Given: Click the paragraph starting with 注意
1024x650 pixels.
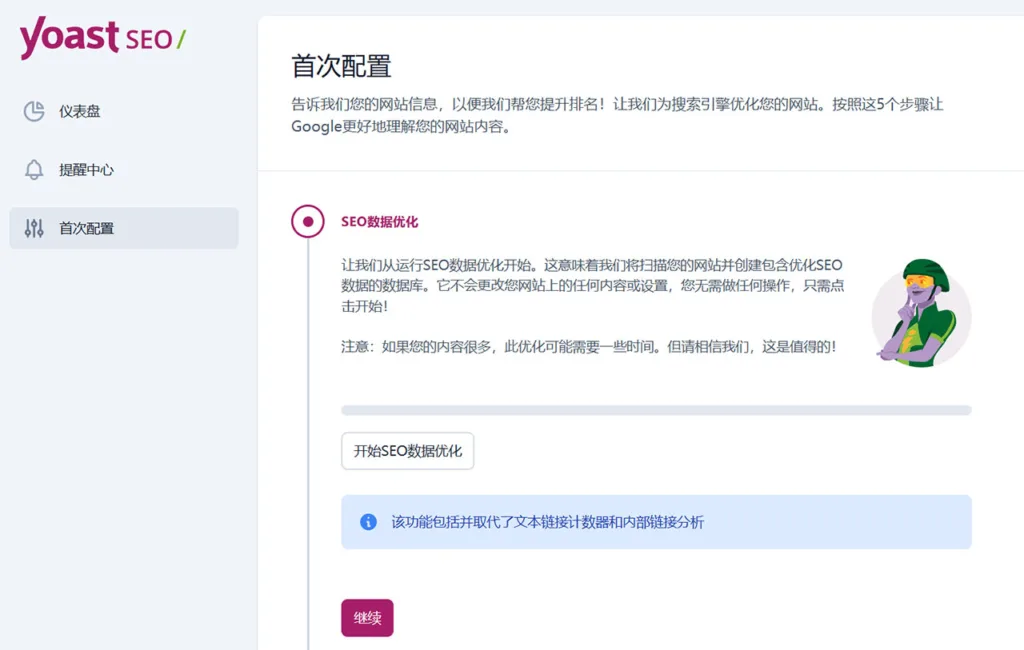Looking at the screenshot, I should pyautogui.click(x=588, y=347).
